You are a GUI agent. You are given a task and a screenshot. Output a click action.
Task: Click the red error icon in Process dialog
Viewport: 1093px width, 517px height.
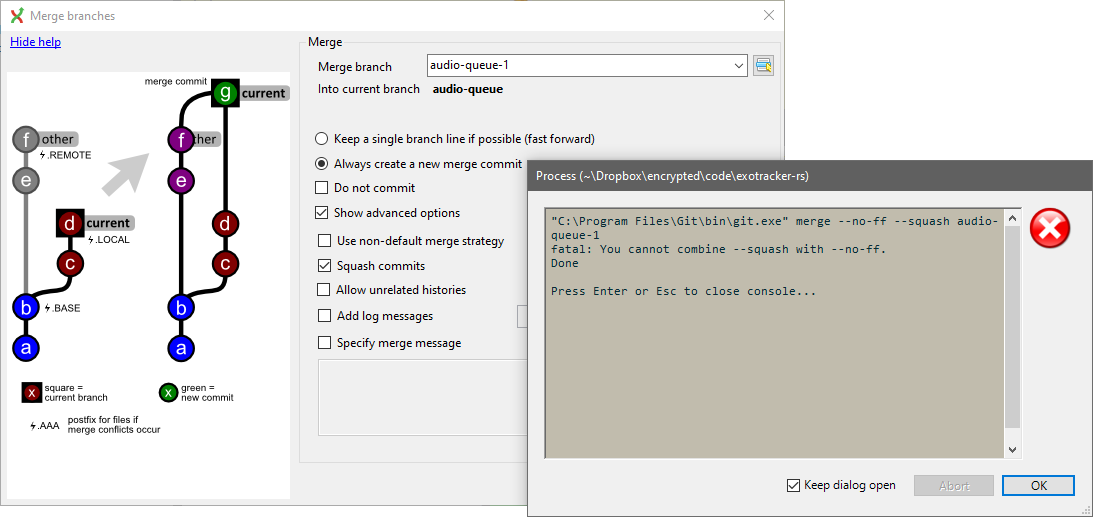coord(1049,228)
